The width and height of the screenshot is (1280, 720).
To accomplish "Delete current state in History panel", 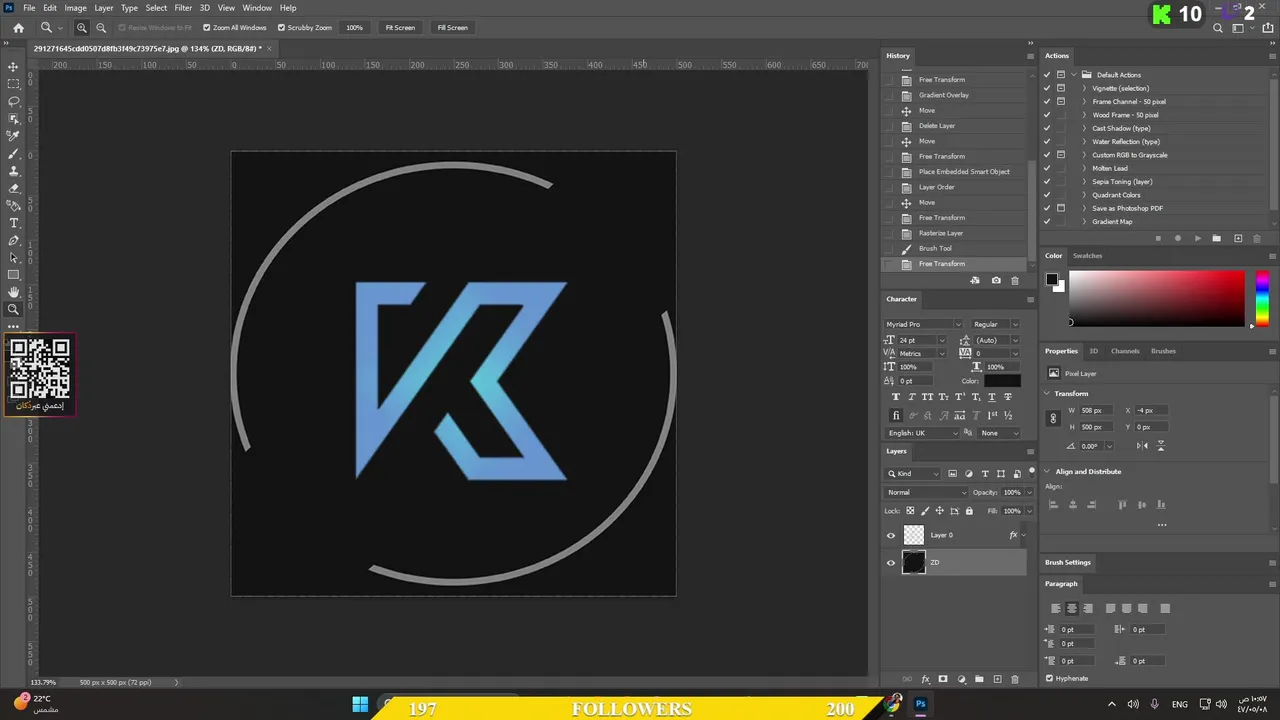I will click(1015, 281).
